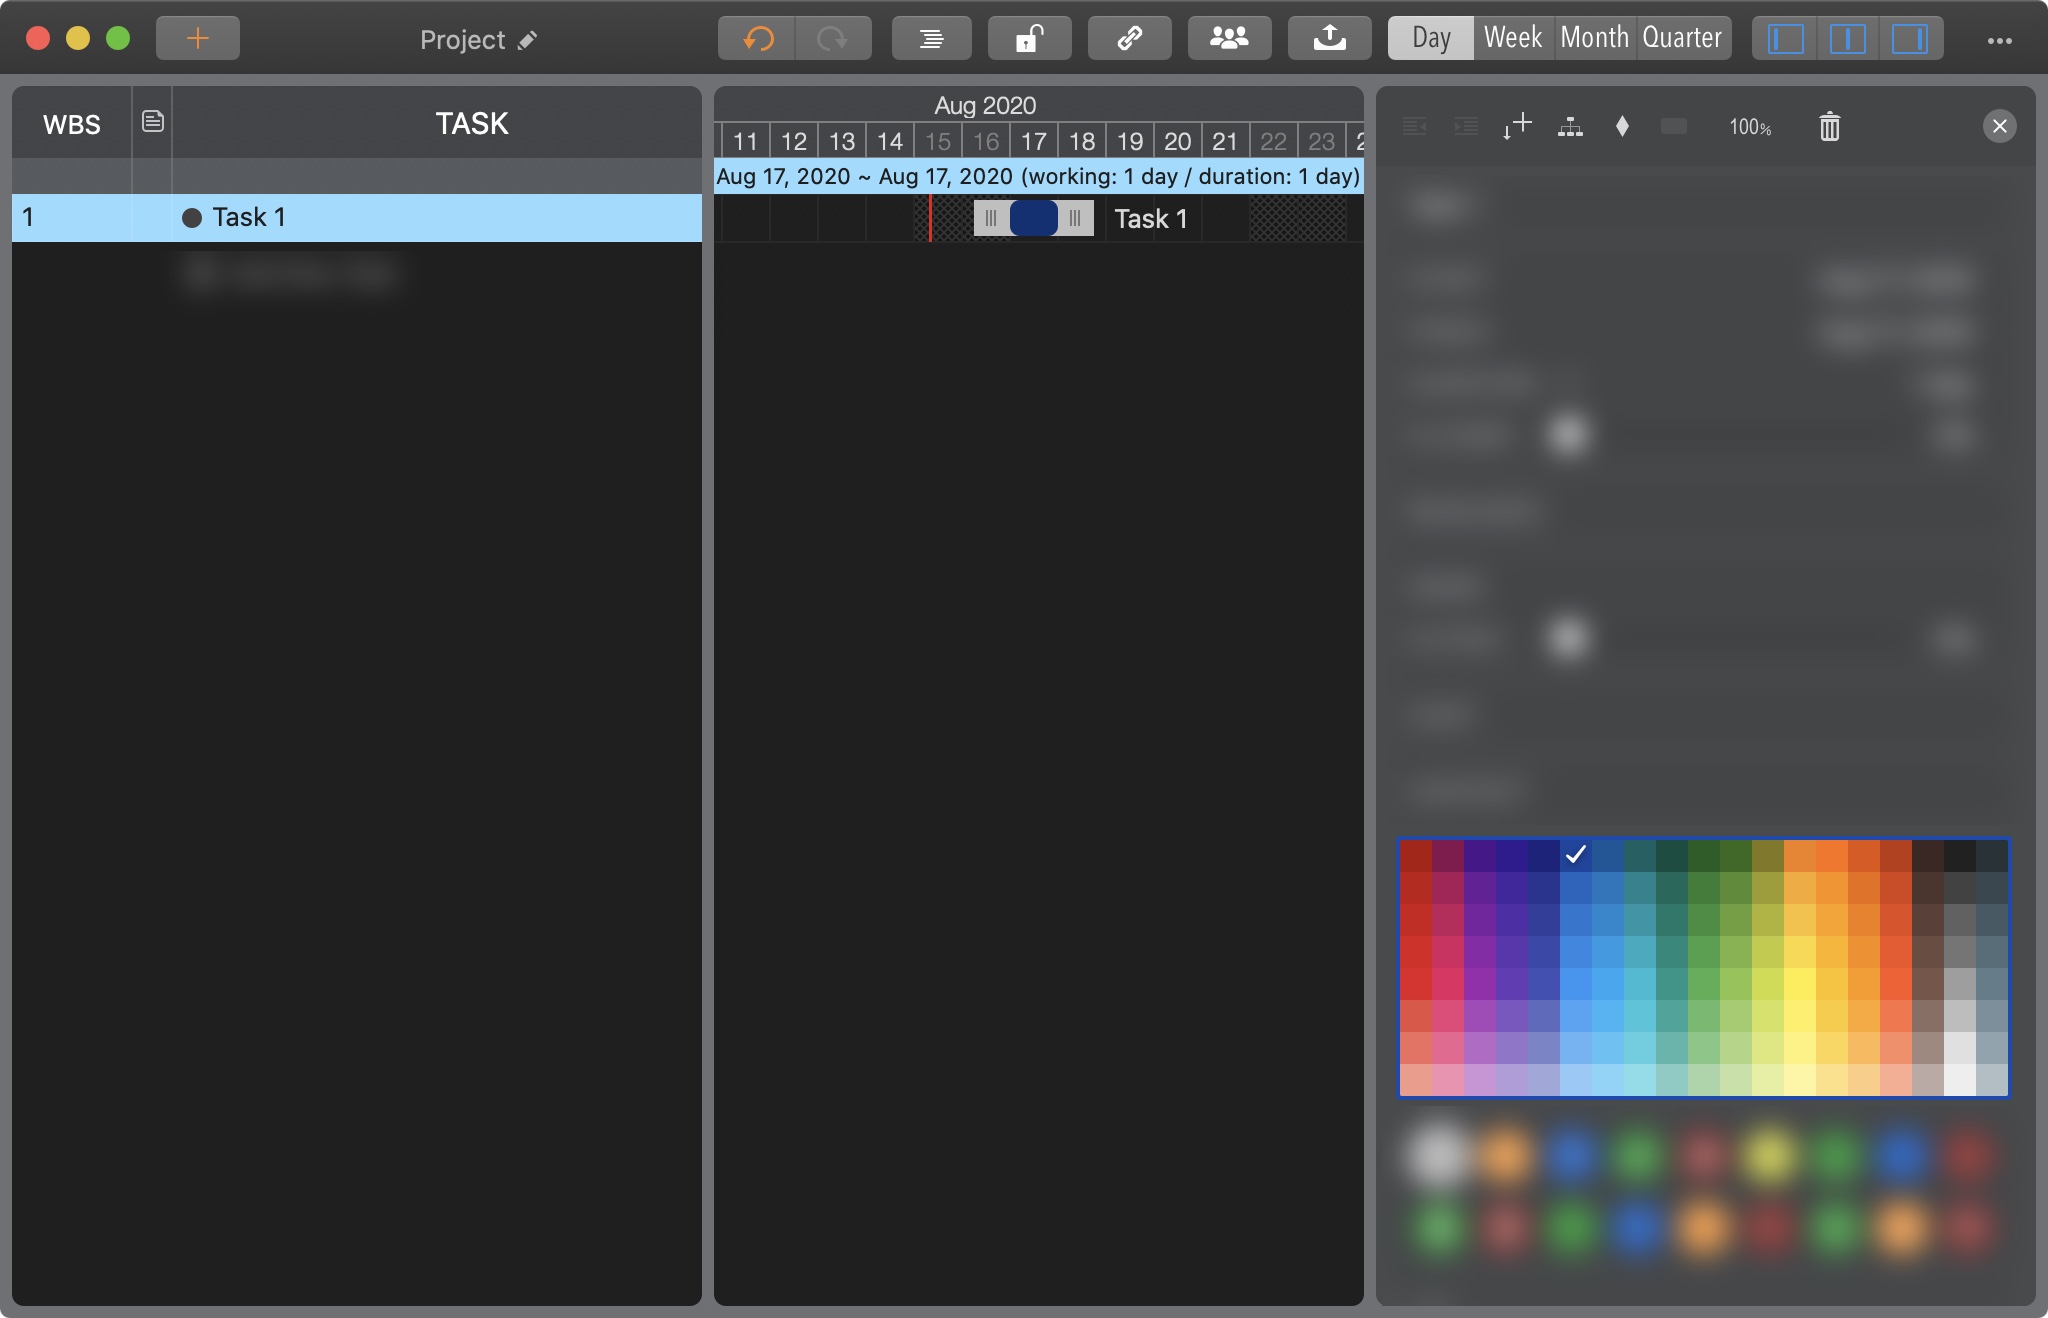The height and width of the screenshot is (1318, 2048).
Task: Click the orange plus add button
Action: click(198, 39)
